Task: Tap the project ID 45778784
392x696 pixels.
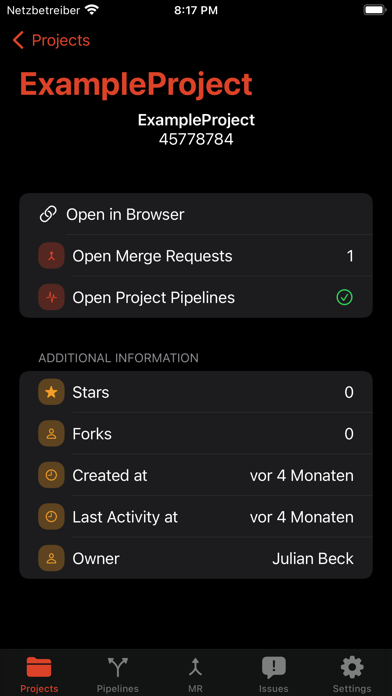Action: (196, 139)
